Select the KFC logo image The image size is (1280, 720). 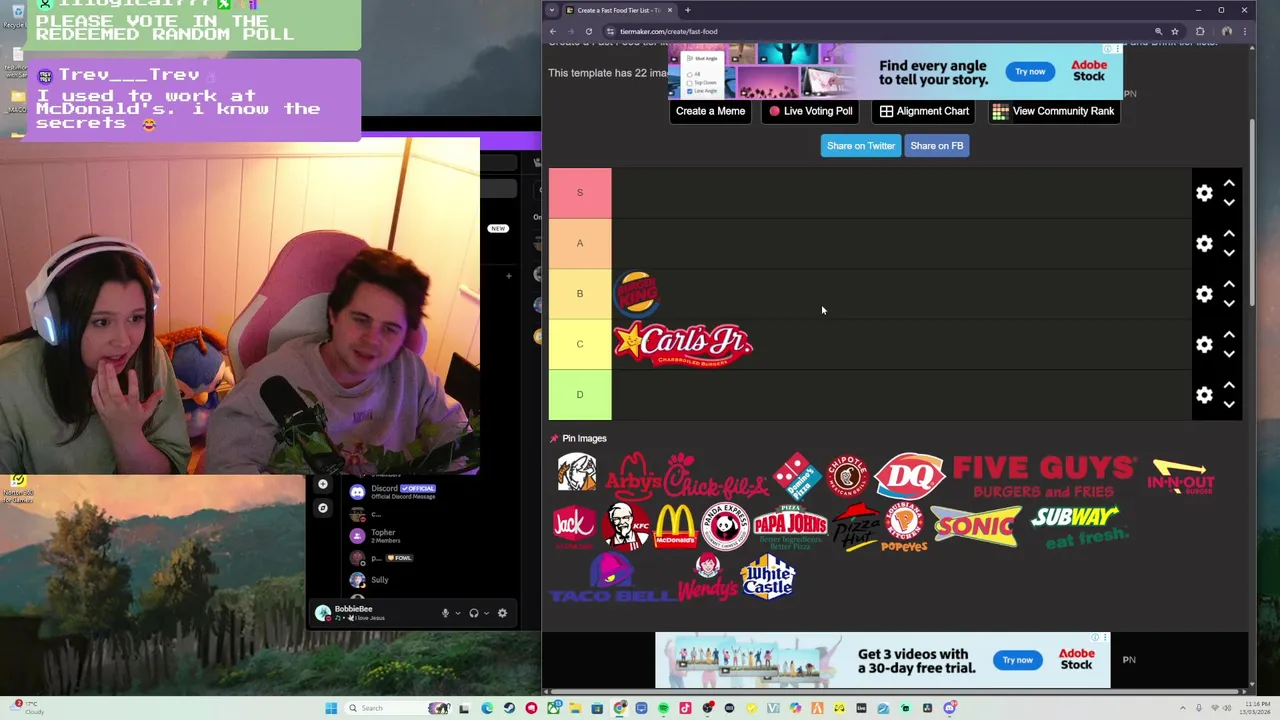(626, 527)
